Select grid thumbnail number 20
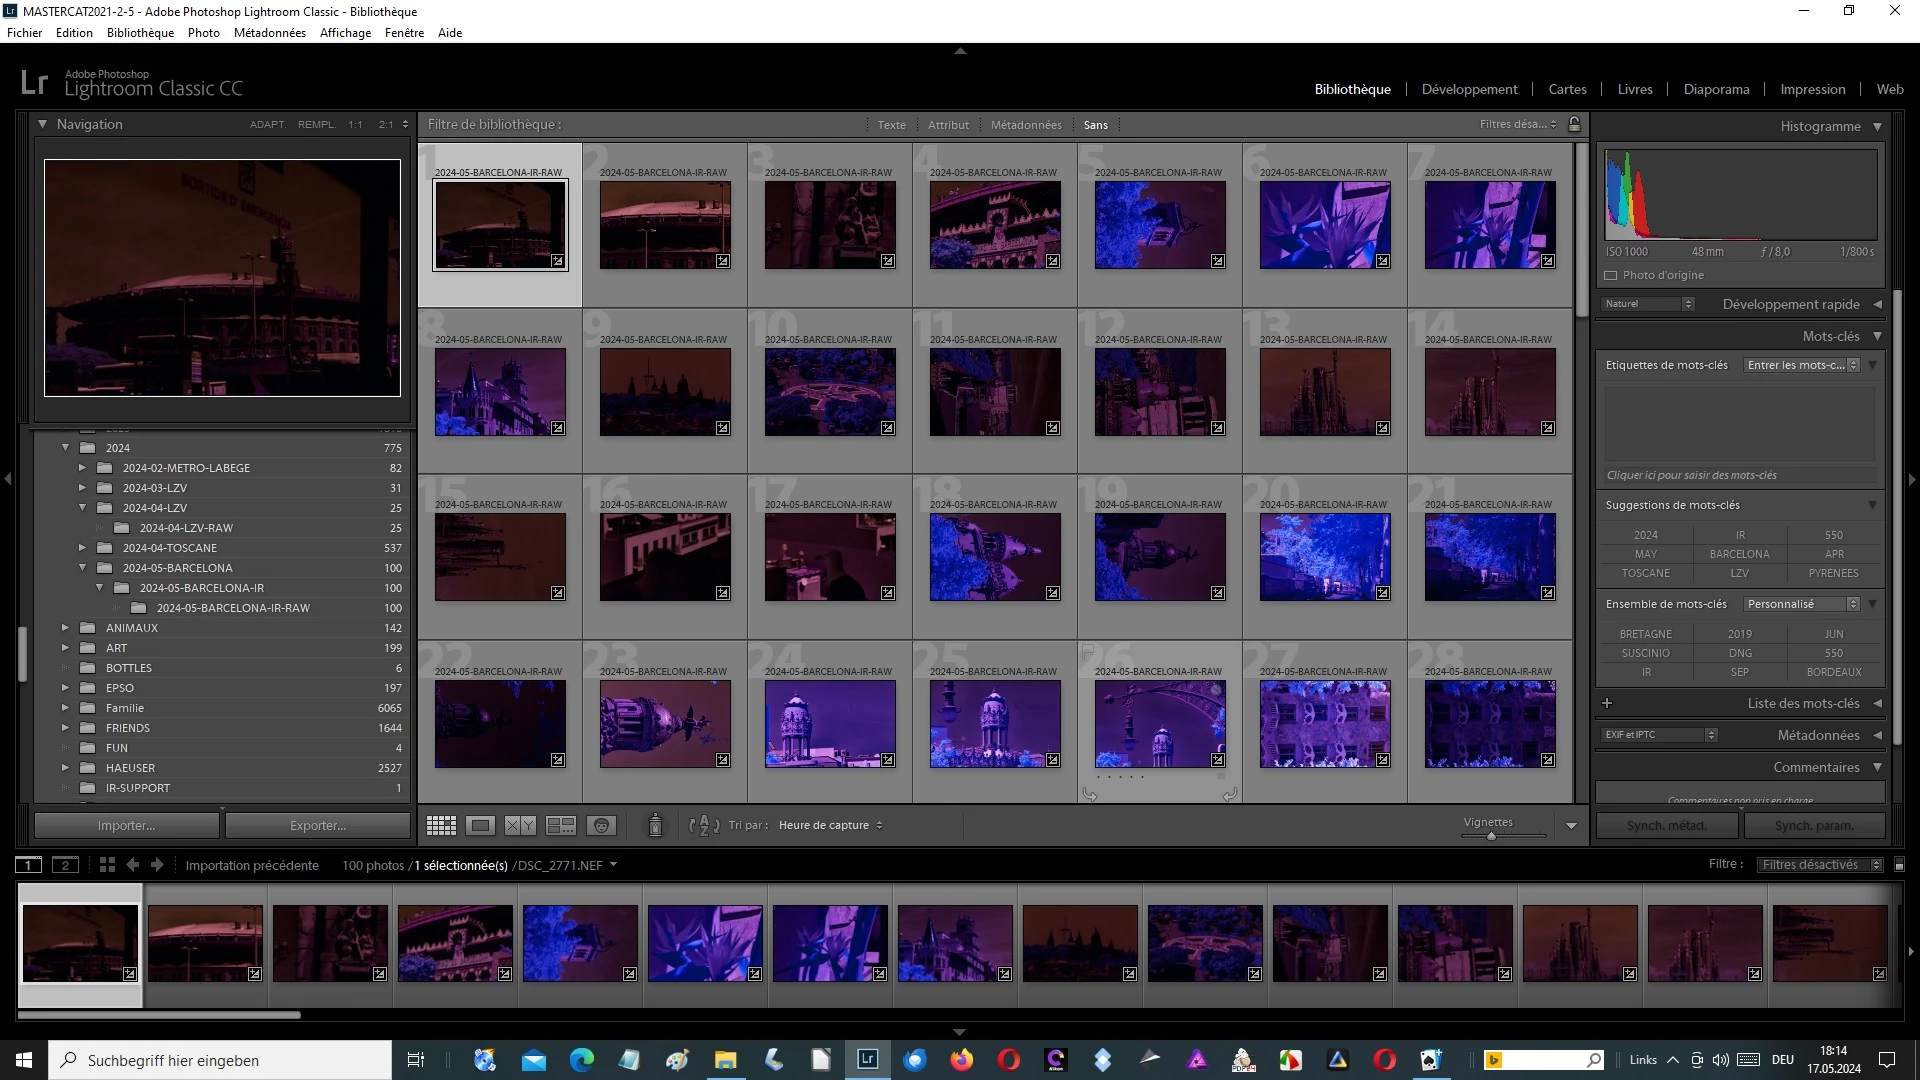This screenshot has height=1080, width=1920. 1324,557
